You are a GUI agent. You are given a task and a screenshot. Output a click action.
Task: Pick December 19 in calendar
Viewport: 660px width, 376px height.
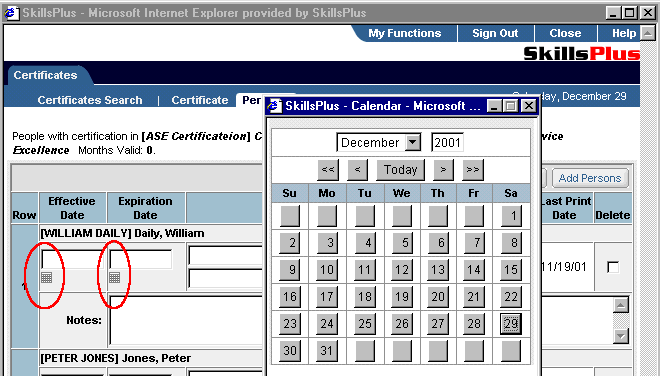click(x=402, y=296)
